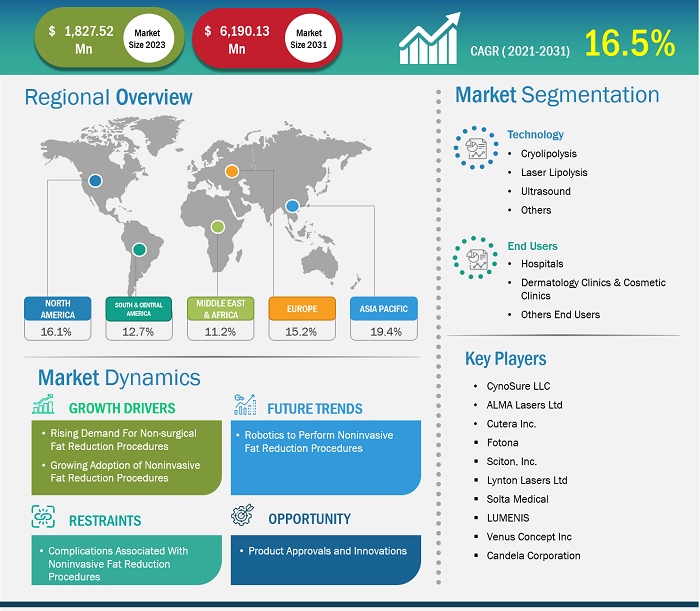This screenshot has height=611, width=700.
Task: Click the Ultrasound list item
Action: pos(546,191)
